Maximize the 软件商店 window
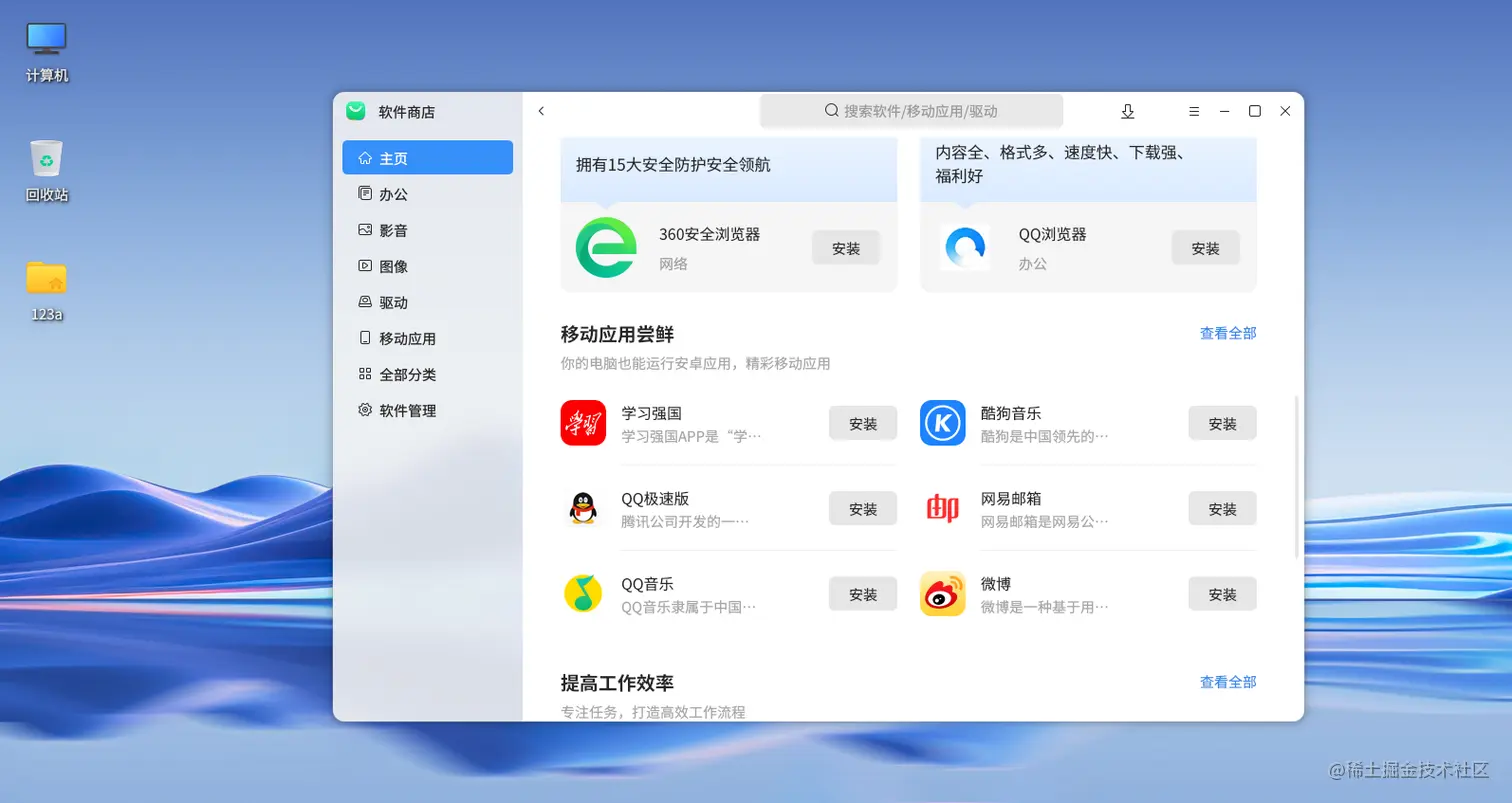1512x803 pixels. (1255, 111)
